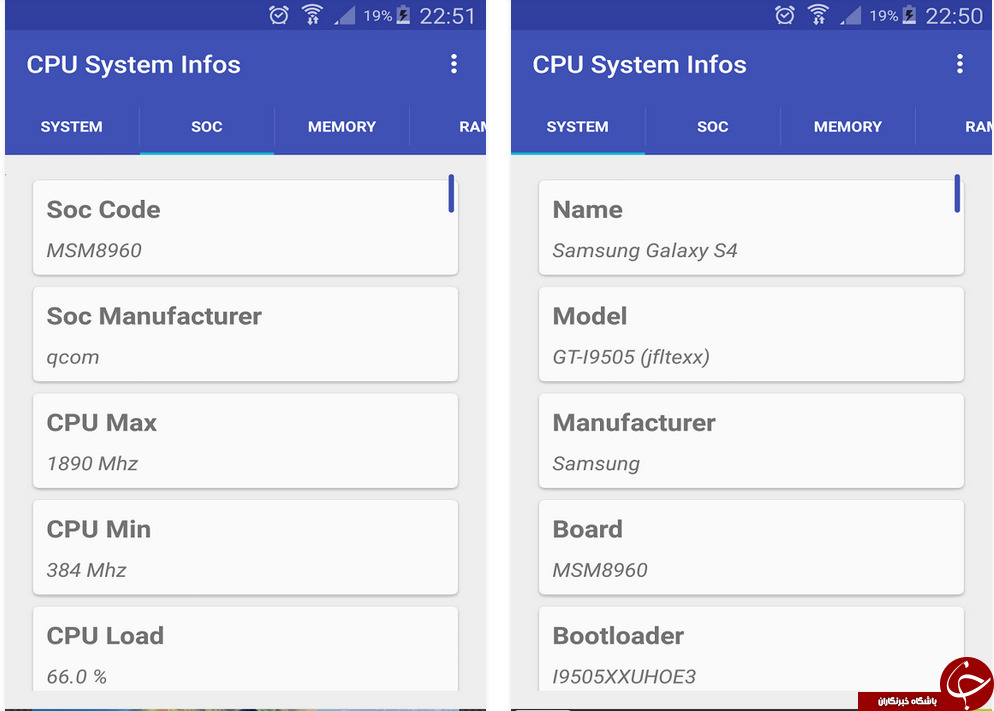Viewport: 994px width, 711px height.
Task: Click the Samsung value under Manufacturer
Action: pos(596,464)
